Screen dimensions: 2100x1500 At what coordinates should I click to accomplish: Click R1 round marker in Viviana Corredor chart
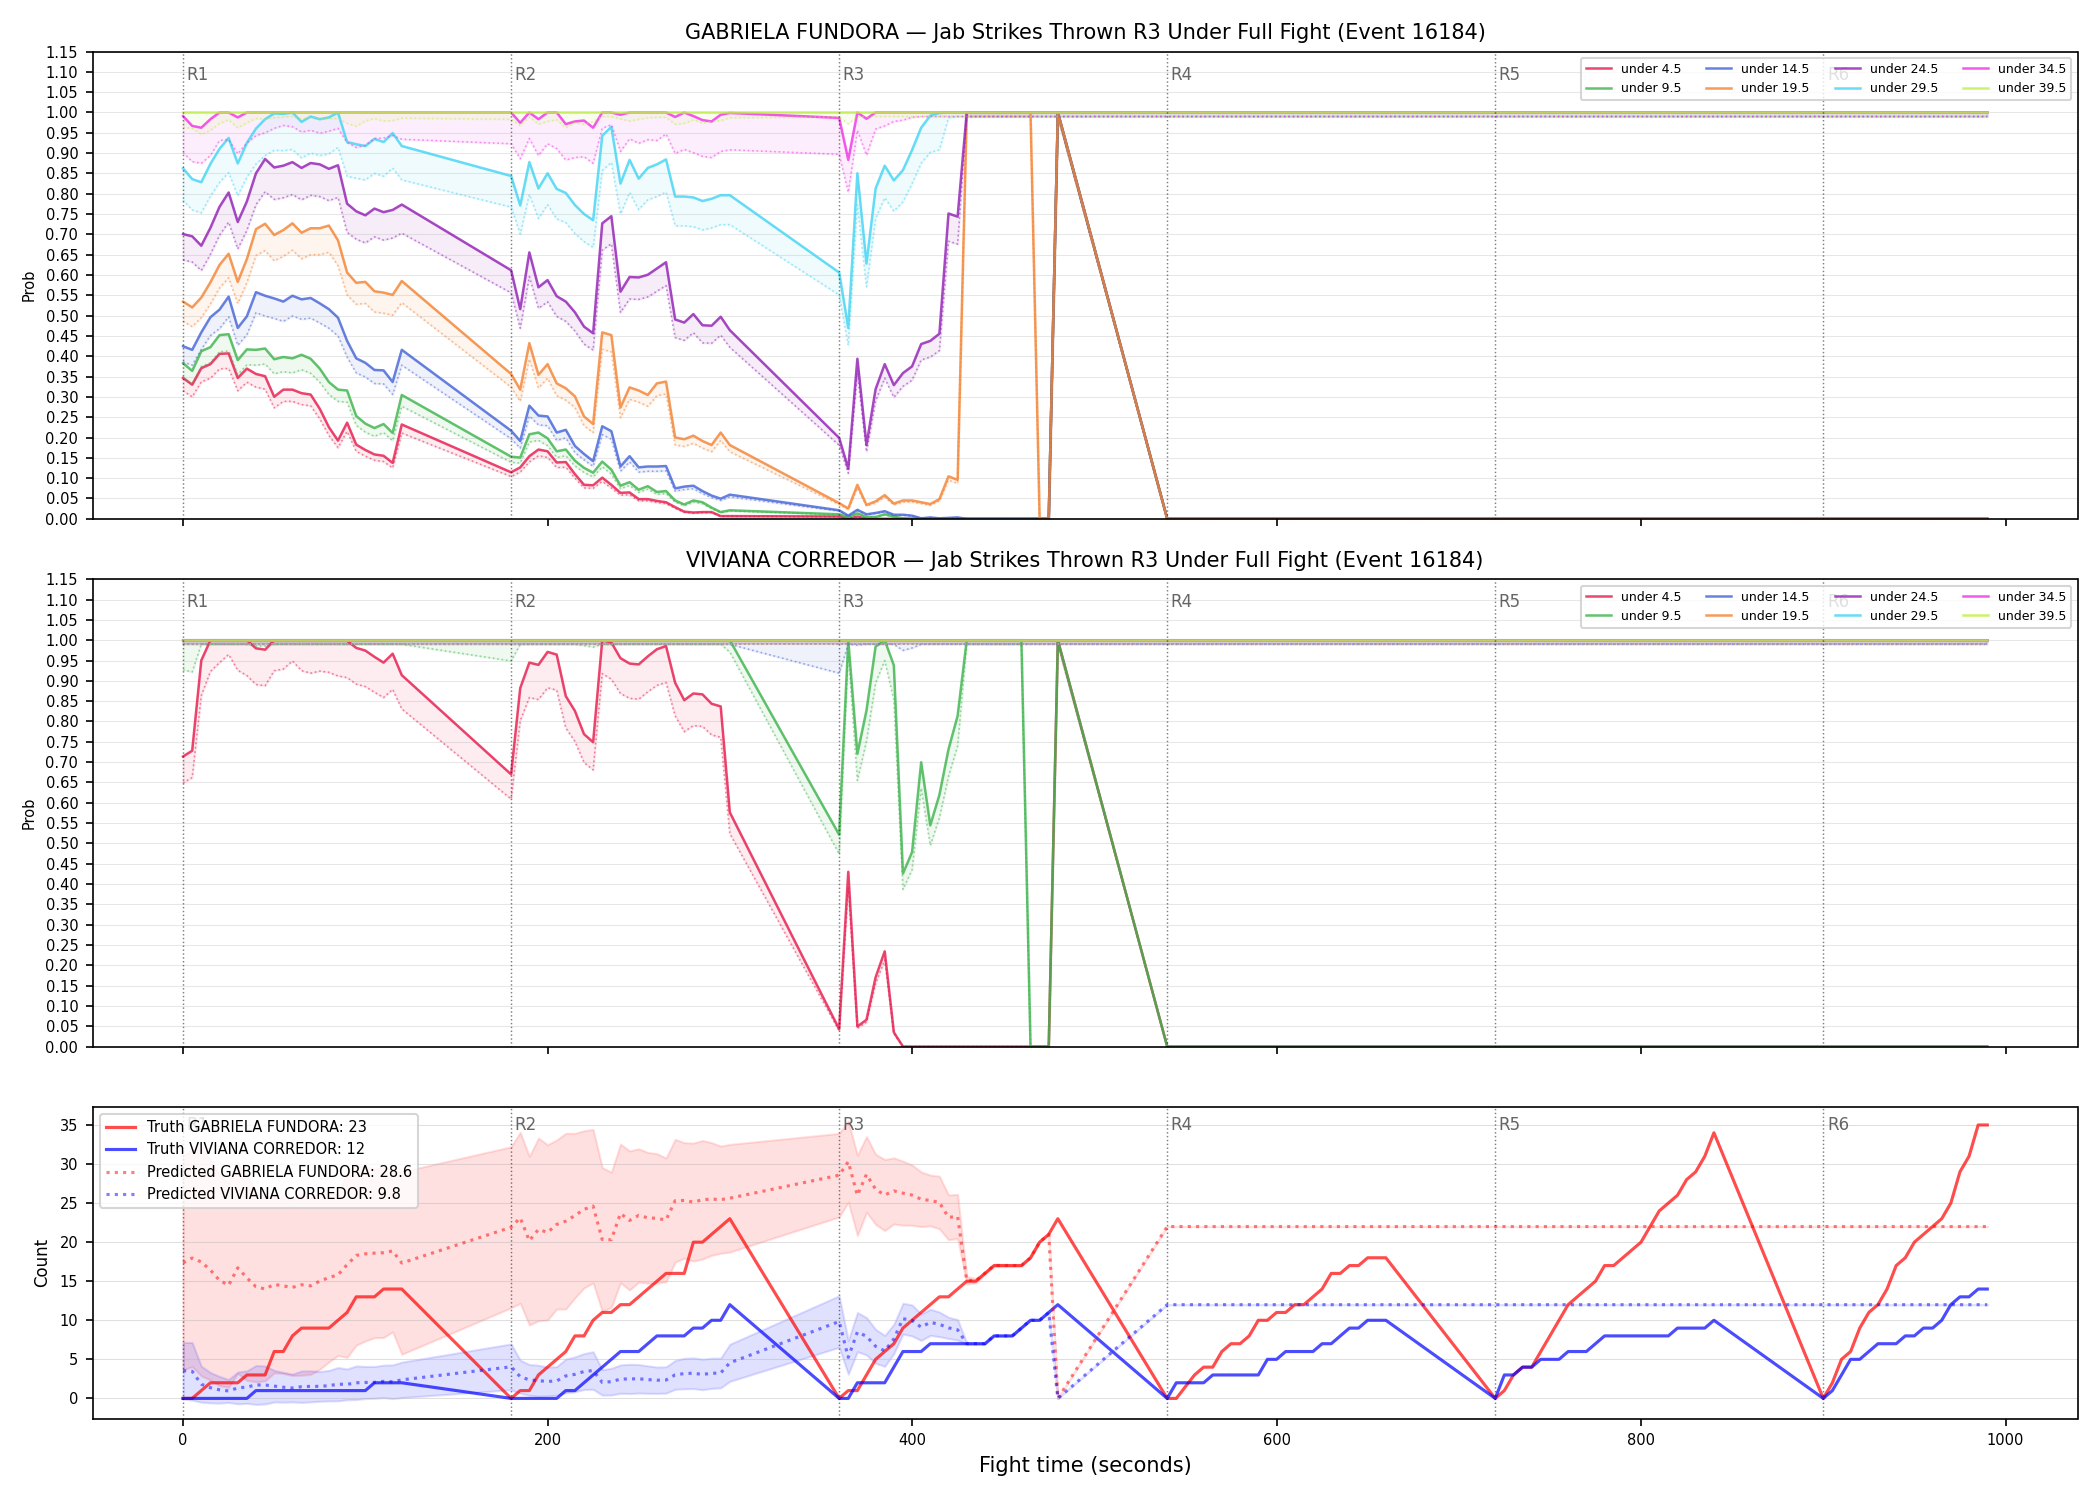[197, 601]
